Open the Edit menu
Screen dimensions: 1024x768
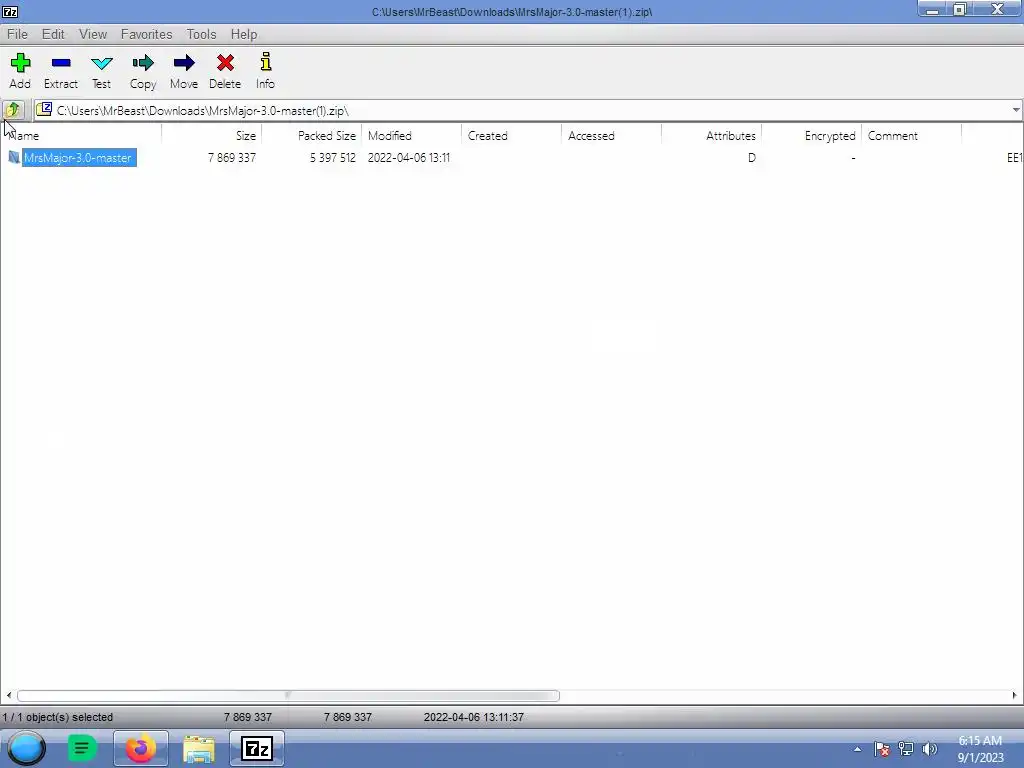(x=53, y=34)
